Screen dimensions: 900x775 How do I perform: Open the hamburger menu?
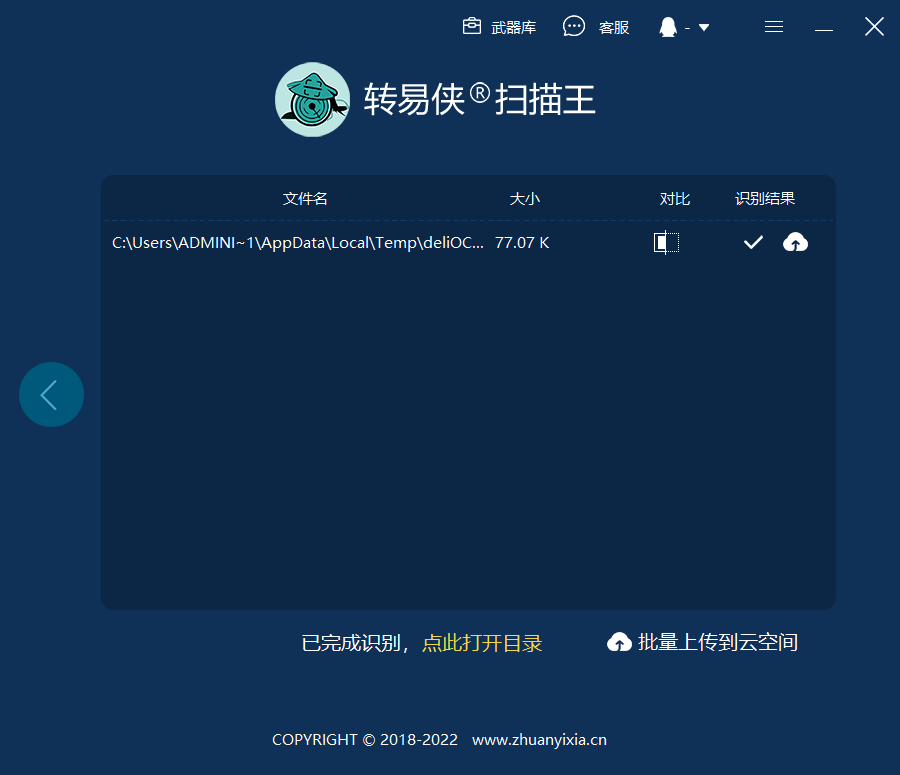click(774, 26)
